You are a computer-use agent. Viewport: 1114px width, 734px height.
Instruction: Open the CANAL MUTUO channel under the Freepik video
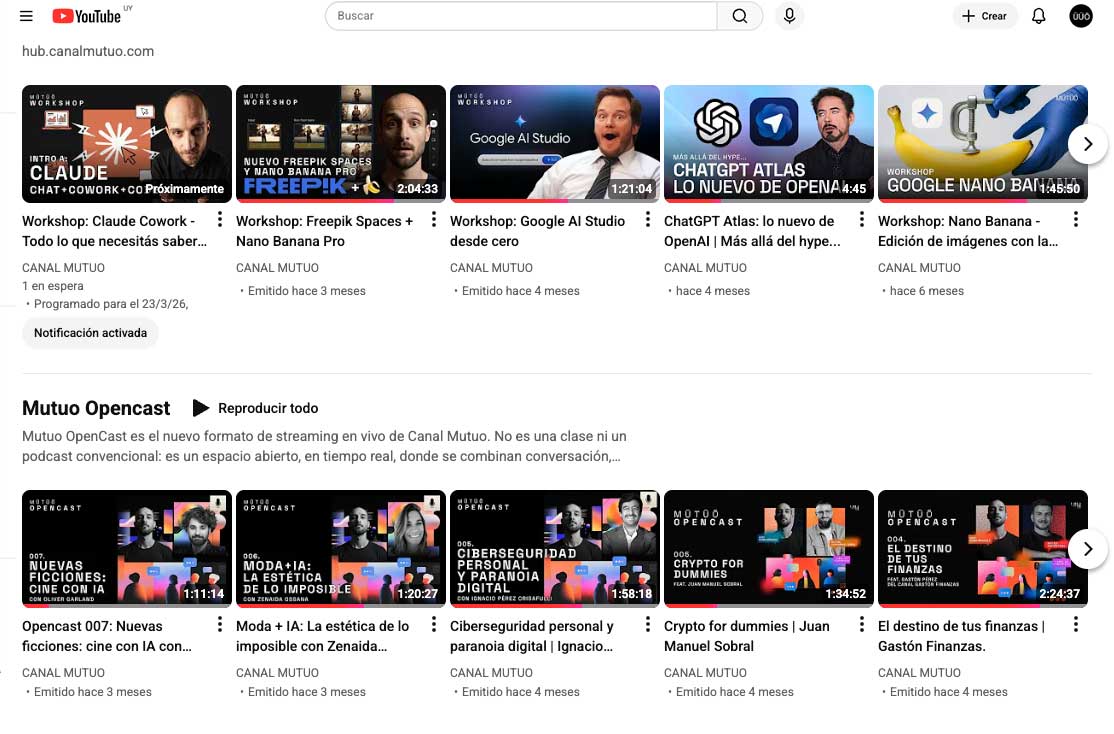click(x=277, y=267)
